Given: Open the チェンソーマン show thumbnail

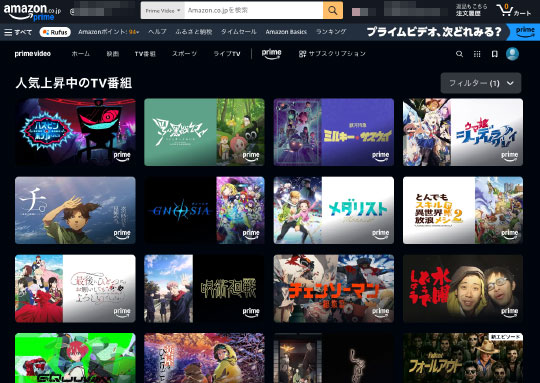Looking at the screenshot, I should click(x=334, y=289).
